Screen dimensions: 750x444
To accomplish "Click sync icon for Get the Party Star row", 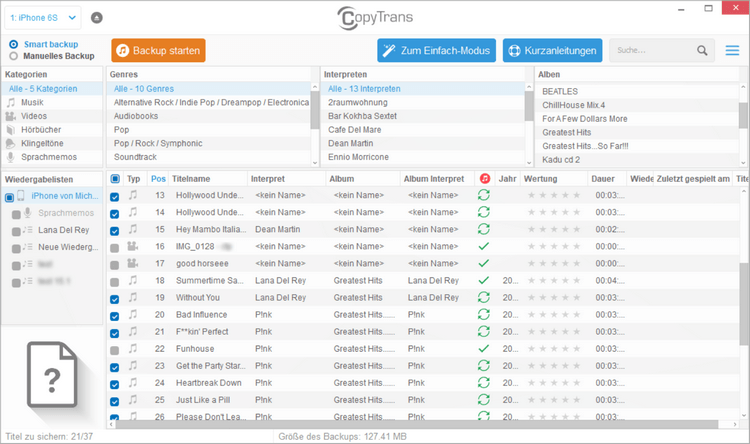I will click(484, 366).
